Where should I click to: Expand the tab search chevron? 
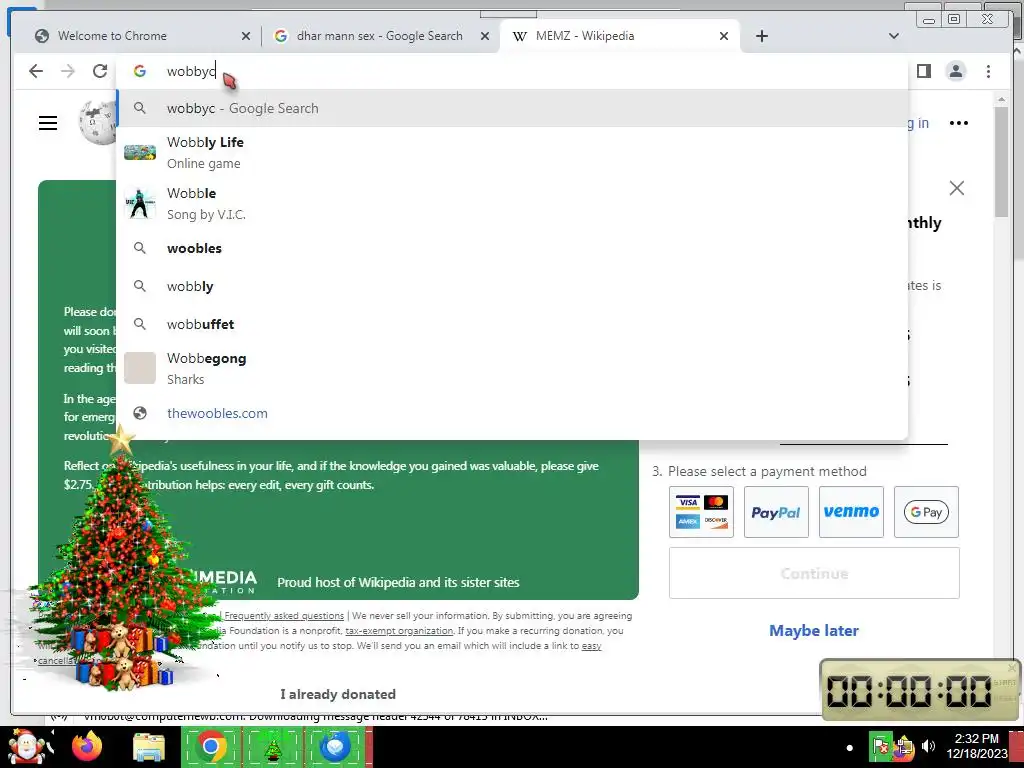(x=894, y=36)
